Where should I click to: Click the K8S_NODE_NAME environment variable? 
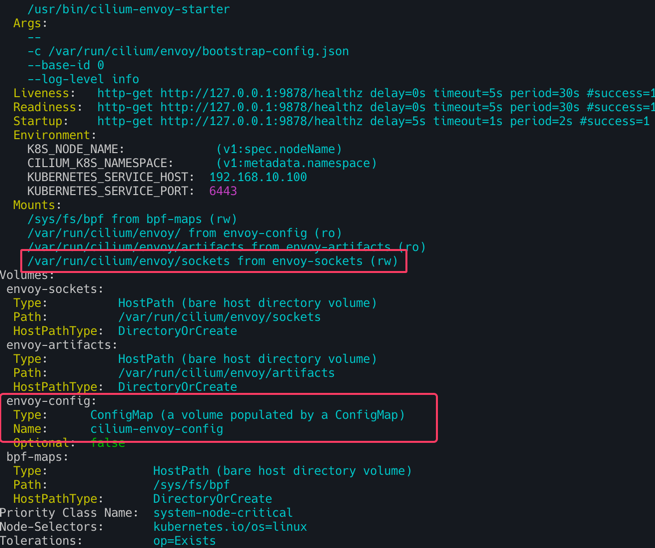pyautogui.click(x=76, y=149)
